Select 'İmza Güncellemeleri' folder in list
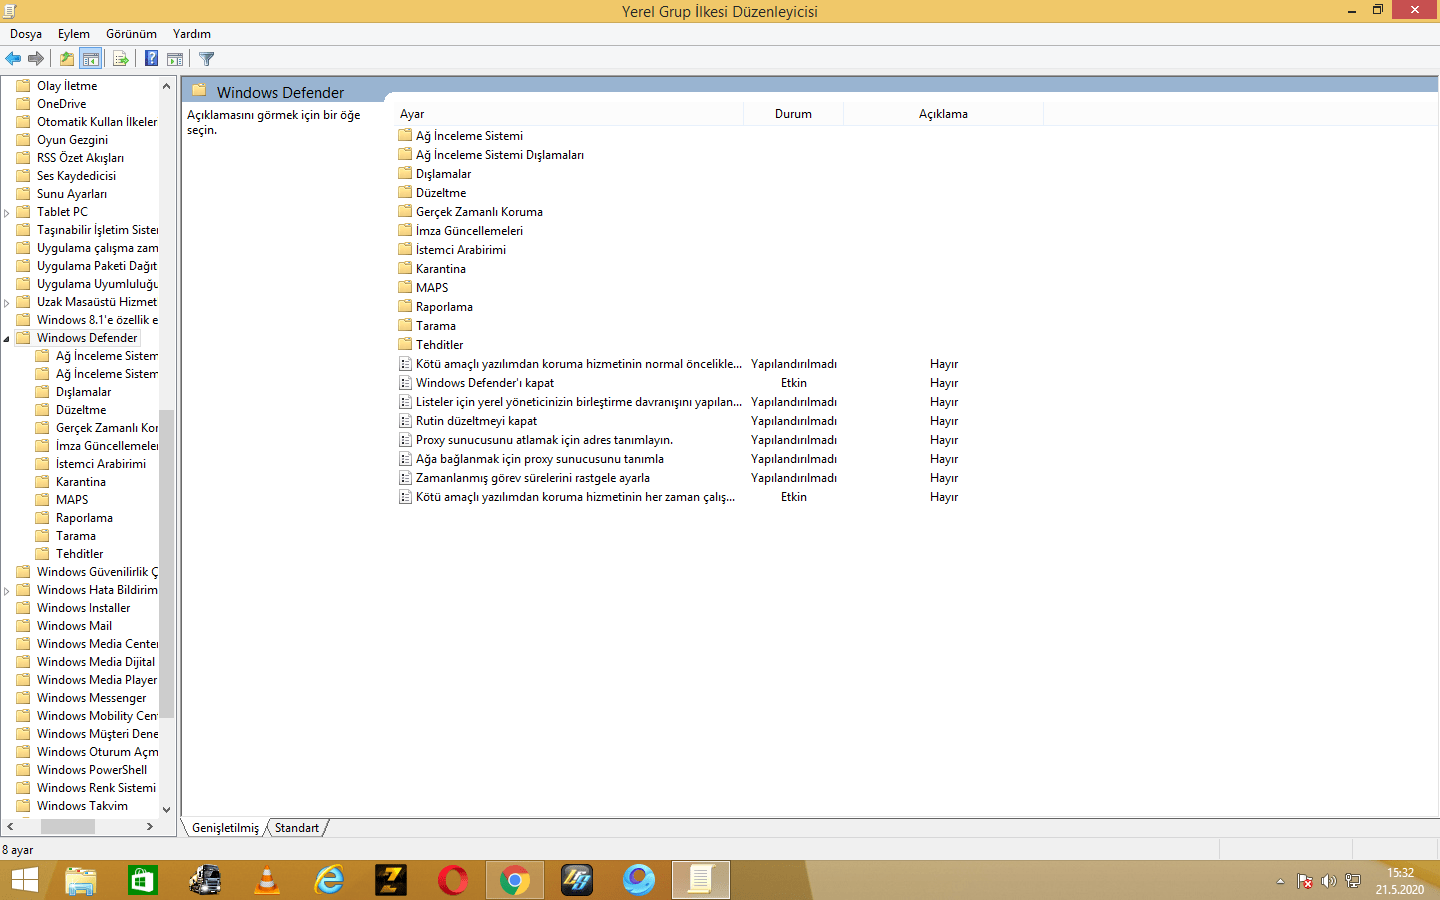Image resolution: width=1440 pixels, height=900 pixels. click(x=469, y=231)
